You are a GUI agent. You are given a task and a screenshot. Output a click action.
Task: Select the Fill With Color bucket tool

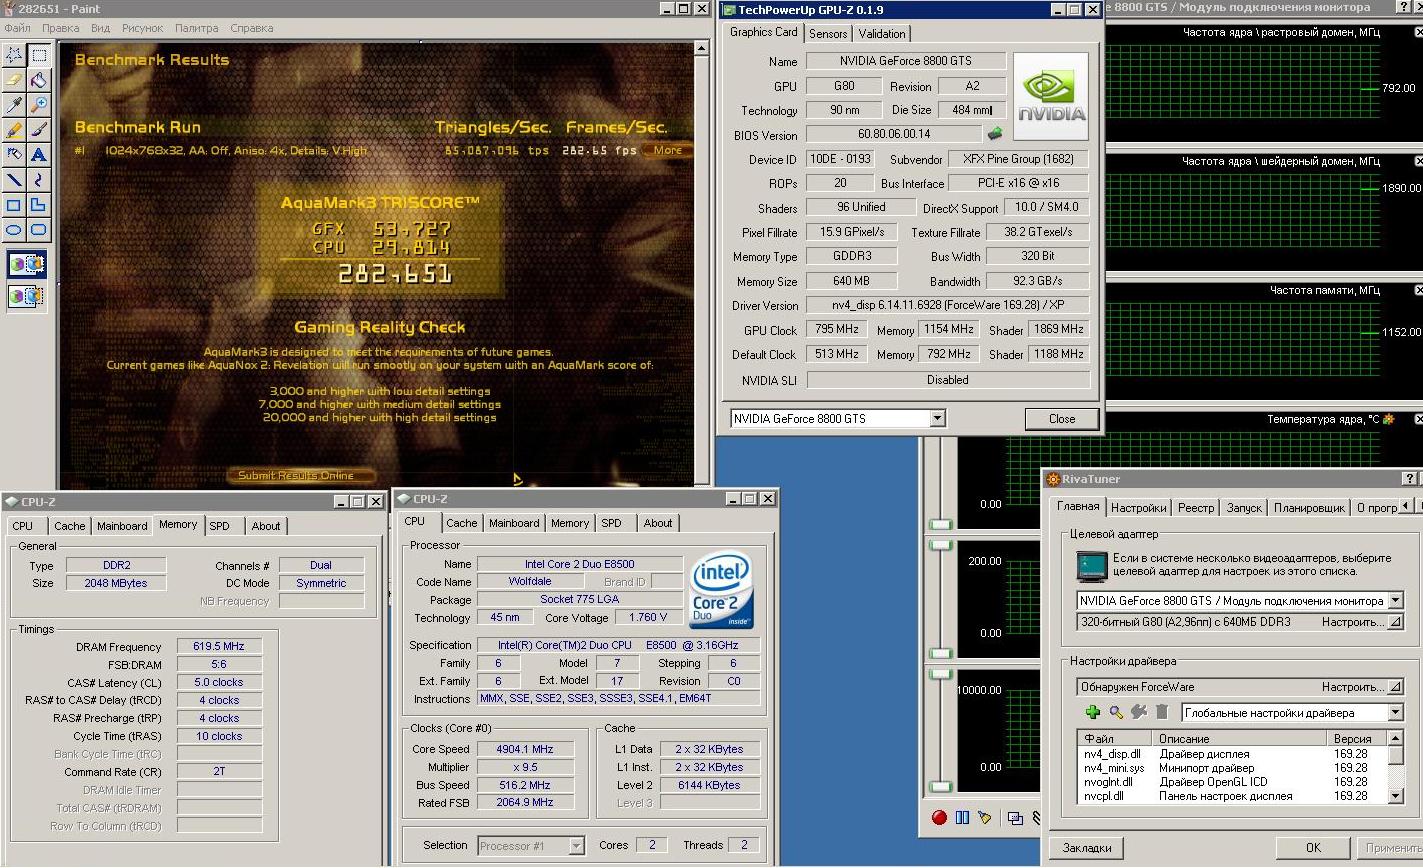[39, 80]
